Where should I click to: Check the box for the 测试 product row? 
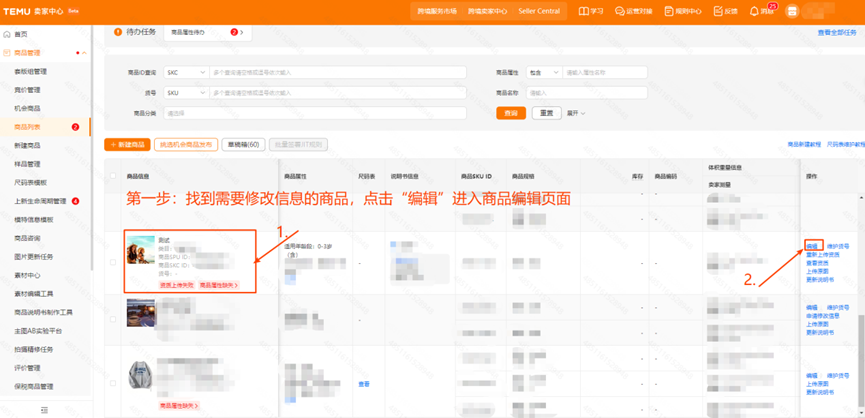coord(113,263)
